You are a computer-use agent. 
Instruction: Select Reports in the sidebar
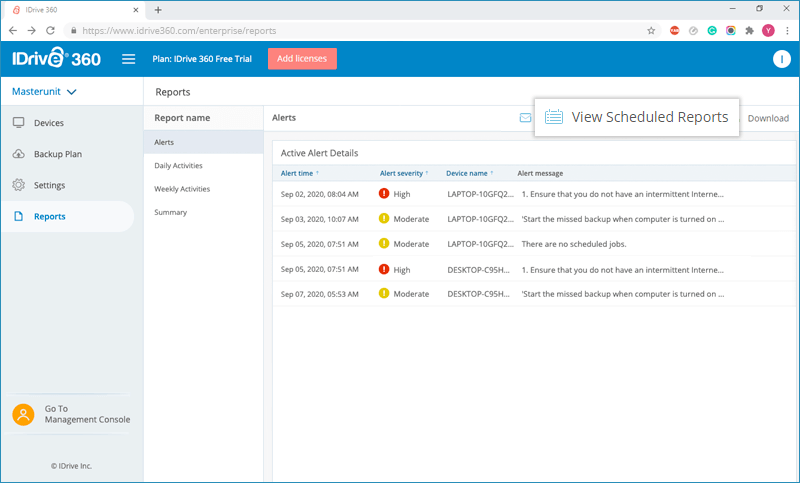coord(68,216)
